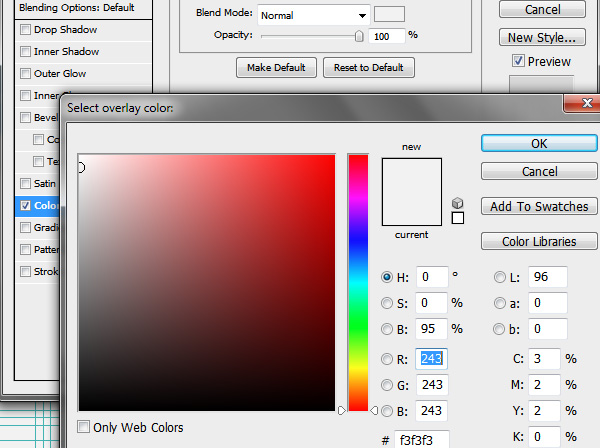Image resolution: width=600 pixels, height=448 pixels.
Task: Toggle the Inner Glow checkbox
Action: coord(25,95)
